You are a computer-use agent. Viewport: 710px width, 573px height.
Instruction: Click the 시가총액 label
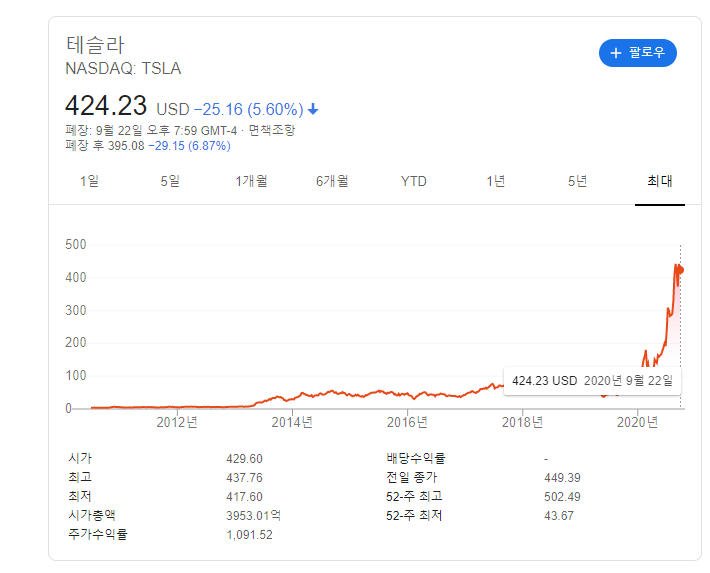pos(92,515)
